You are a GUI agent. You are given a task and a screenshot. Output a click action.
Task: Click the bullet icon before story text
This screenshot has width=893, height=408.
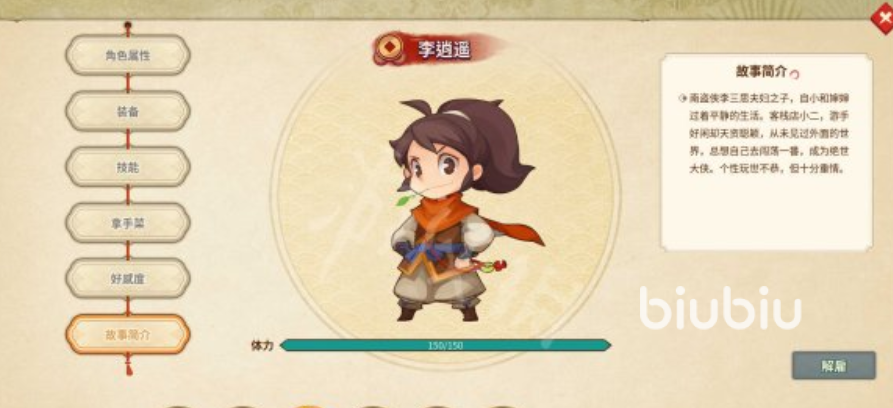682,98
